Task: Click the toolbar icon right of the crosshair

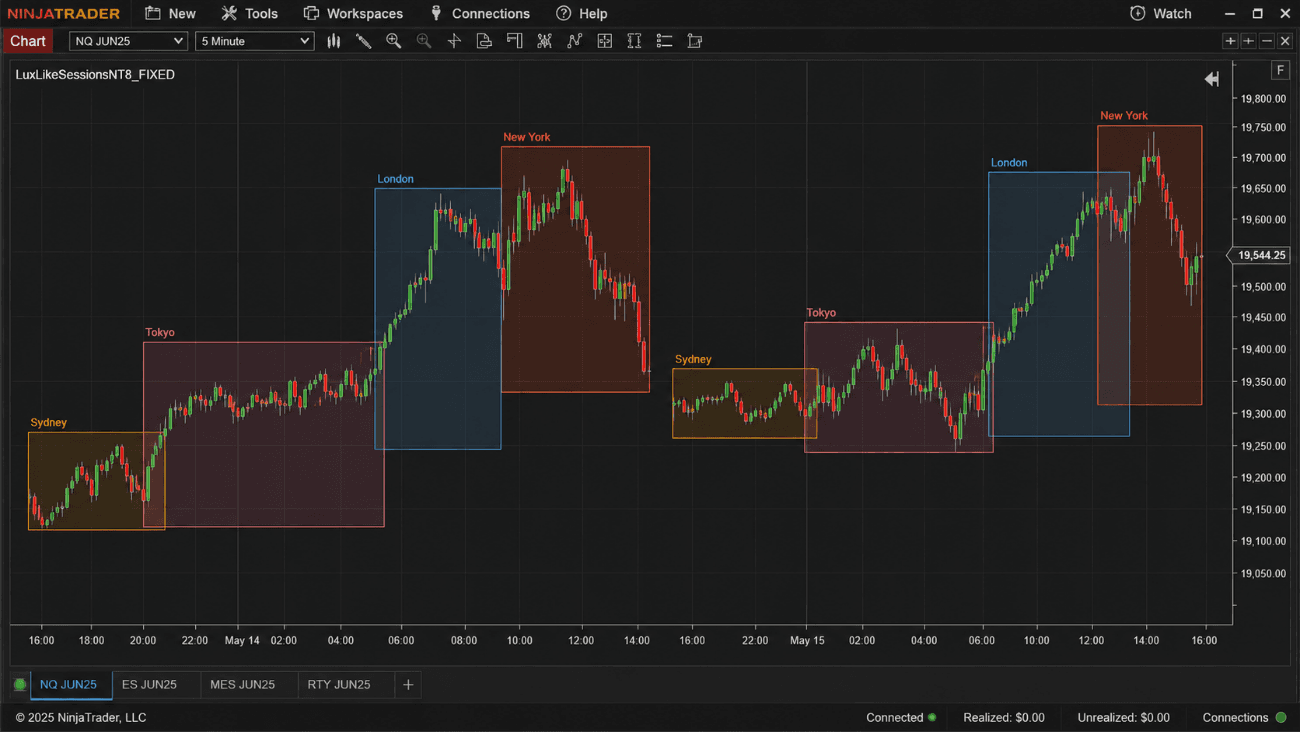Action: tap(484, 41)
